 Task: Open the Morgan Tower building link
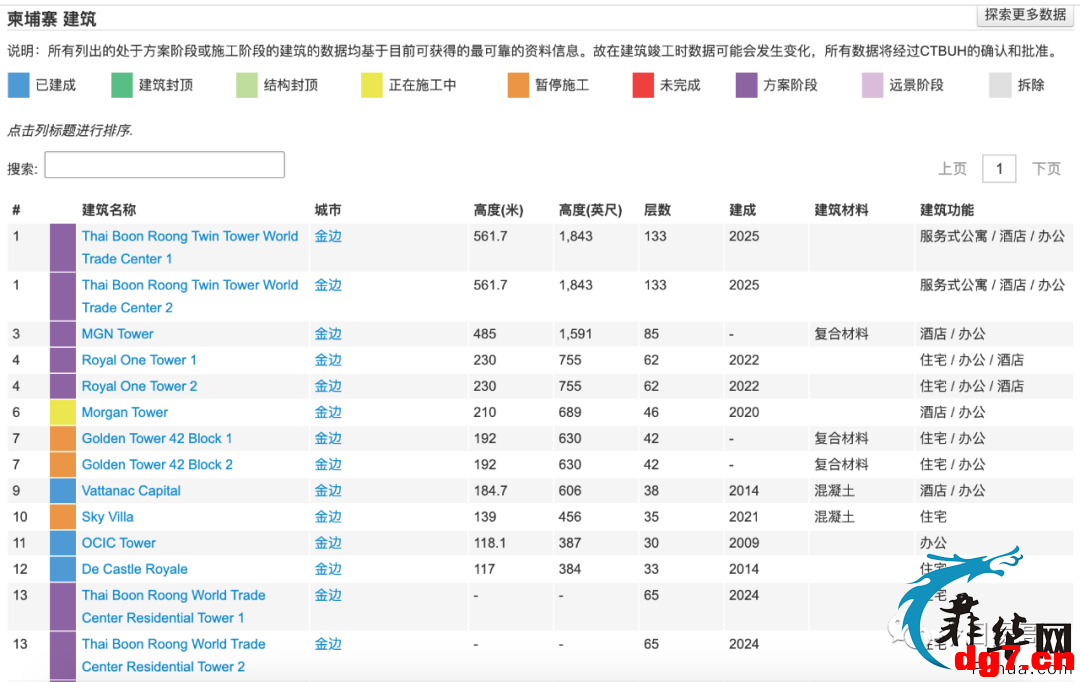click(125, 413)
